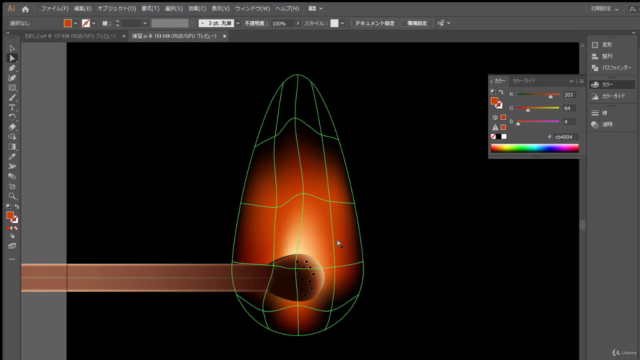Select the Blend tool
640x360 pixels.
click(x=12, y=176)
